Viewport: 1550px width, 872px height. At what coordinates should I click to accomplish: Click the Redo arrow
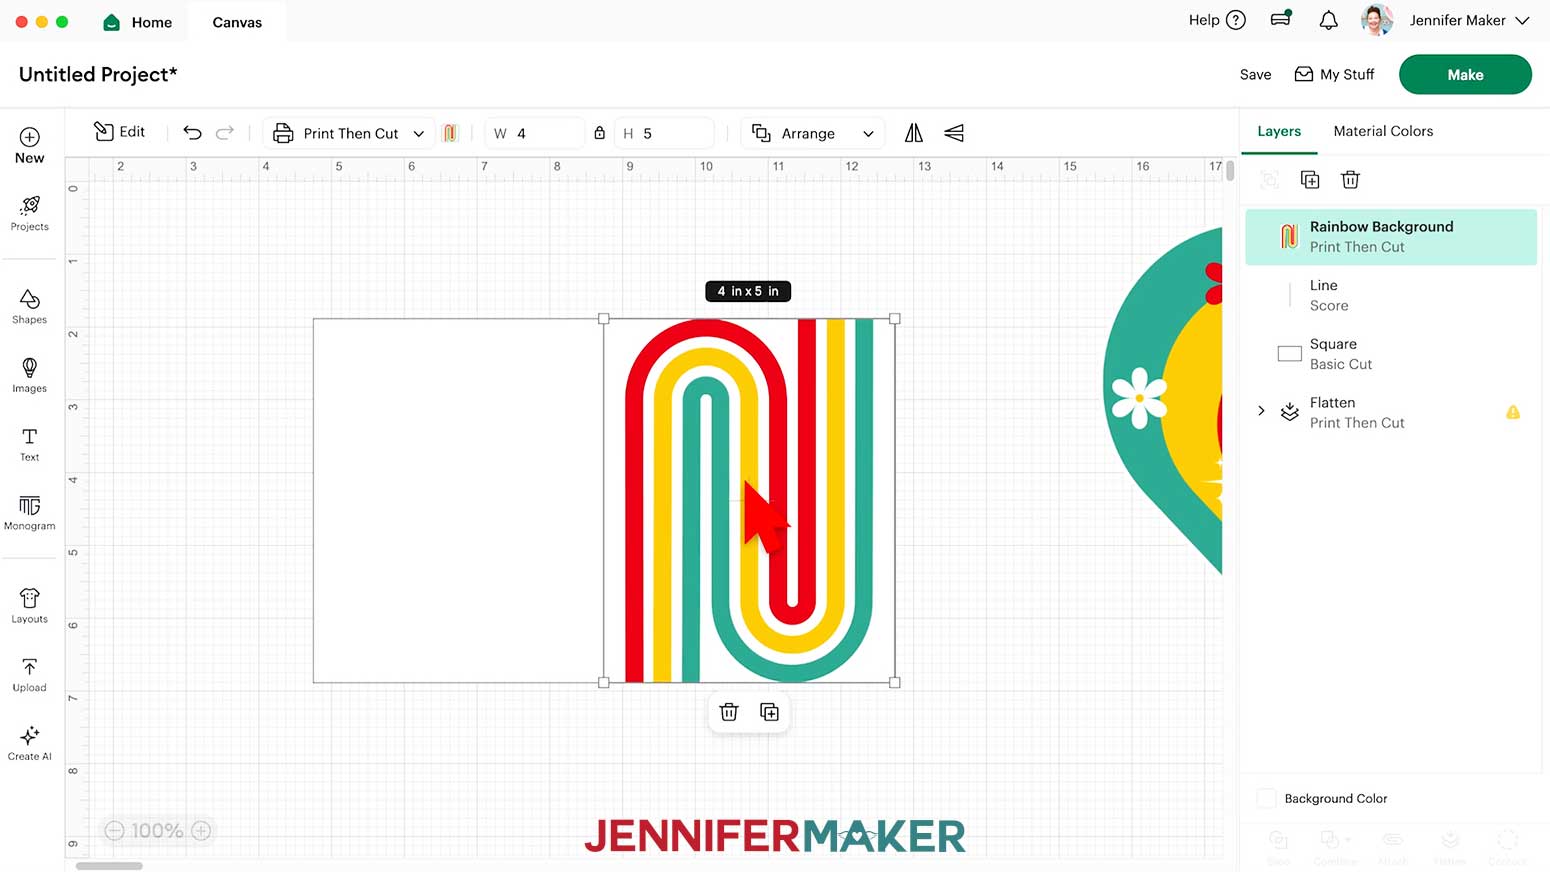pyautogui.click(x=225, y=133)
